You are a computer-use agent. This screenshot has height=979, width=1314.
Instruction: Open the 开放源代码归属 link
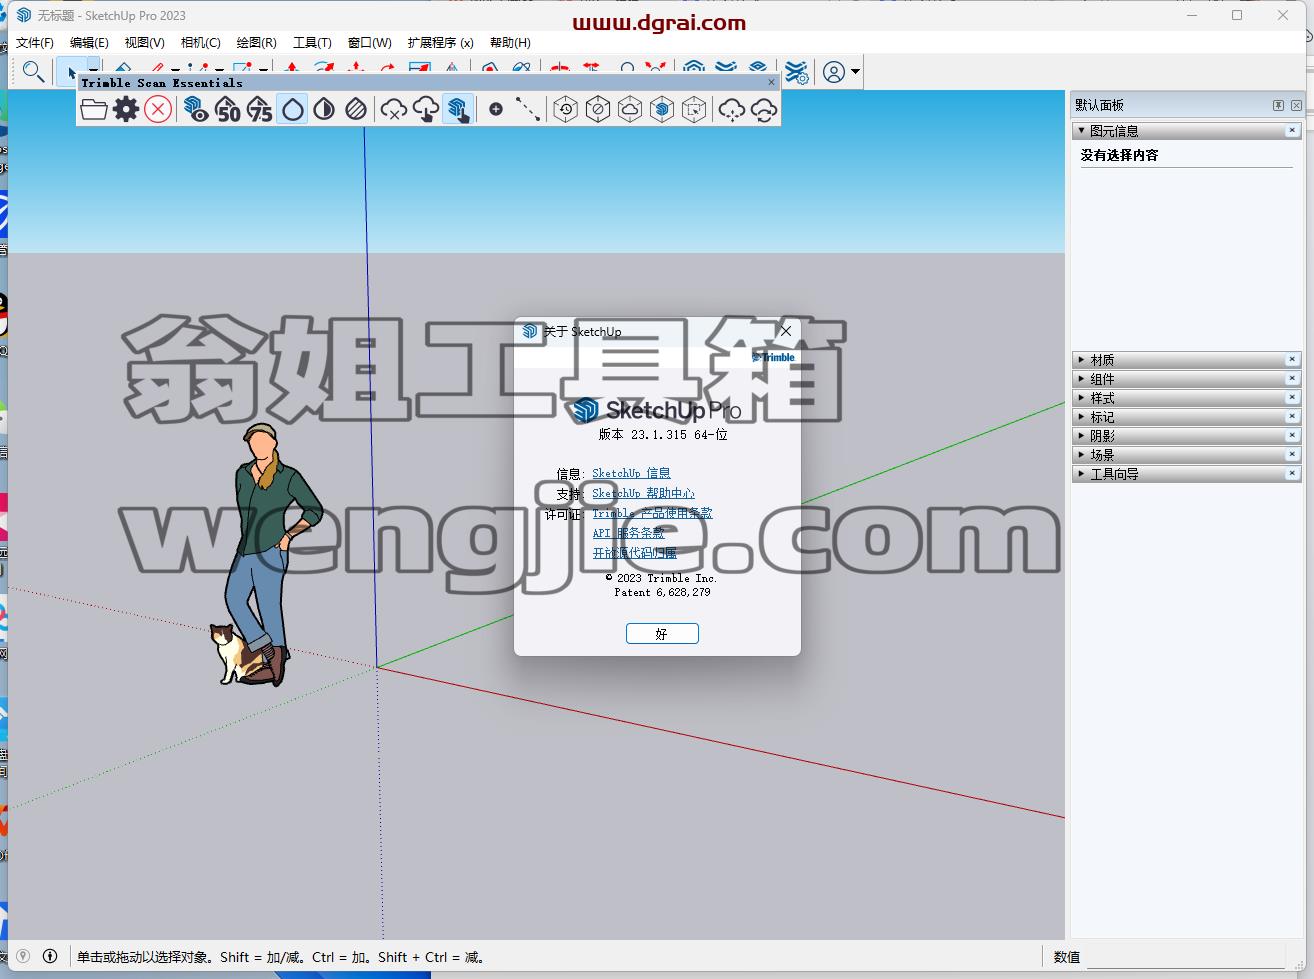point(634,553)
